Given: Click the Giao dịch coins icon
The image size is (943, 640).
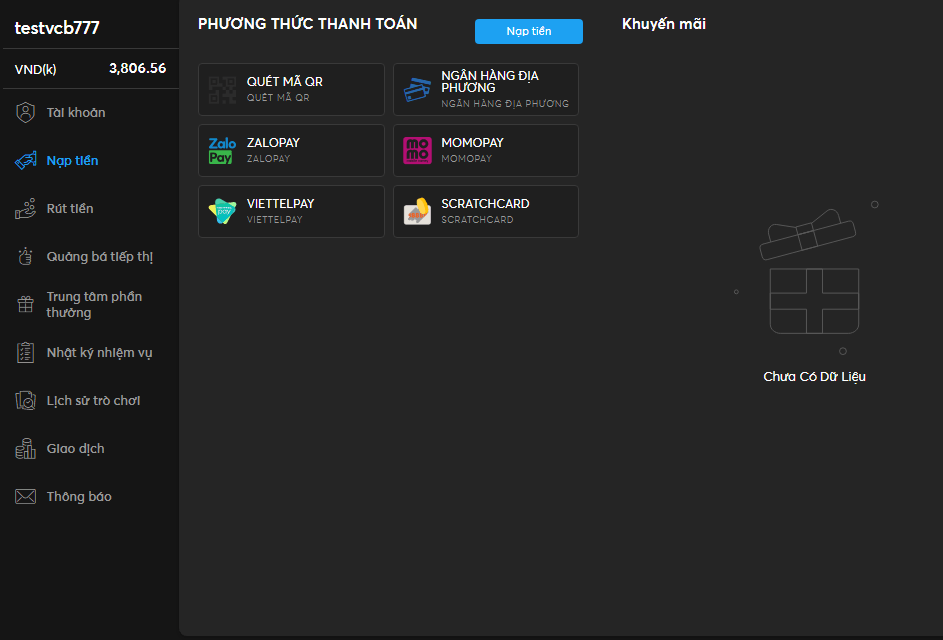Looking at the screenshot, I should click(25, 449).
